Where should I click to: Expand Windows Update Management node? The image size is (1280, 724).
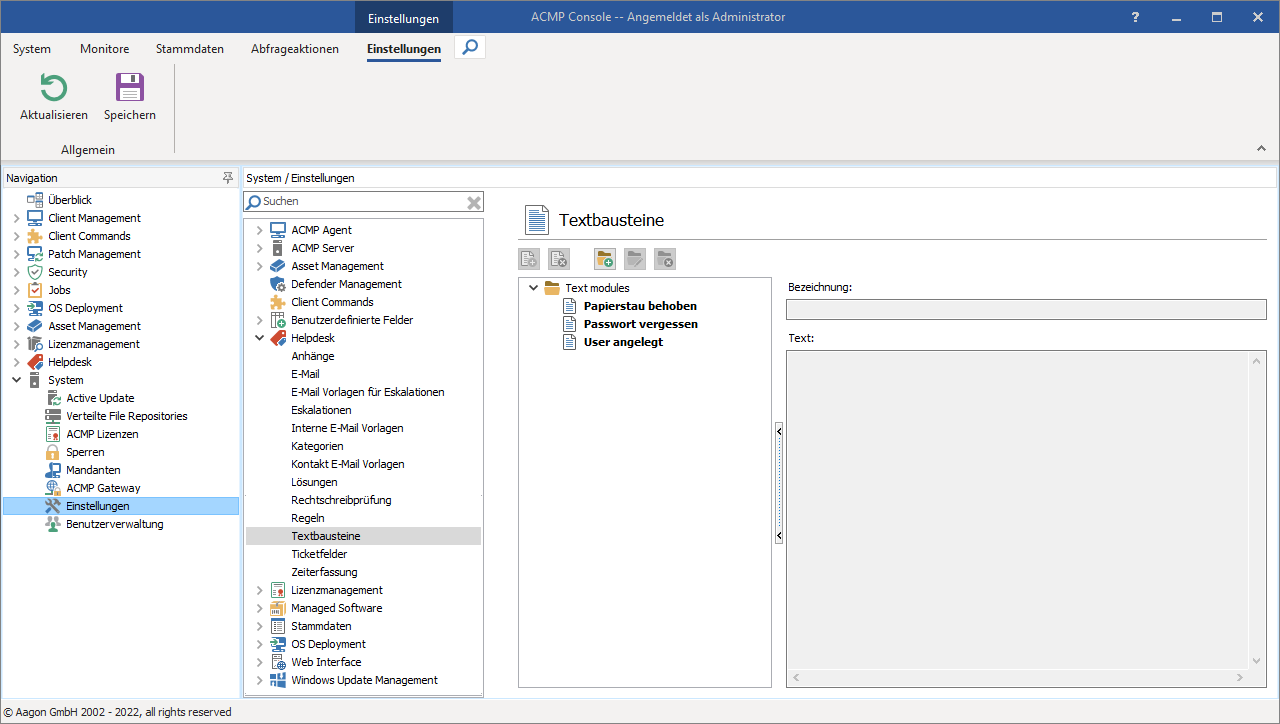pyautogui.click(x=260, y=680)
